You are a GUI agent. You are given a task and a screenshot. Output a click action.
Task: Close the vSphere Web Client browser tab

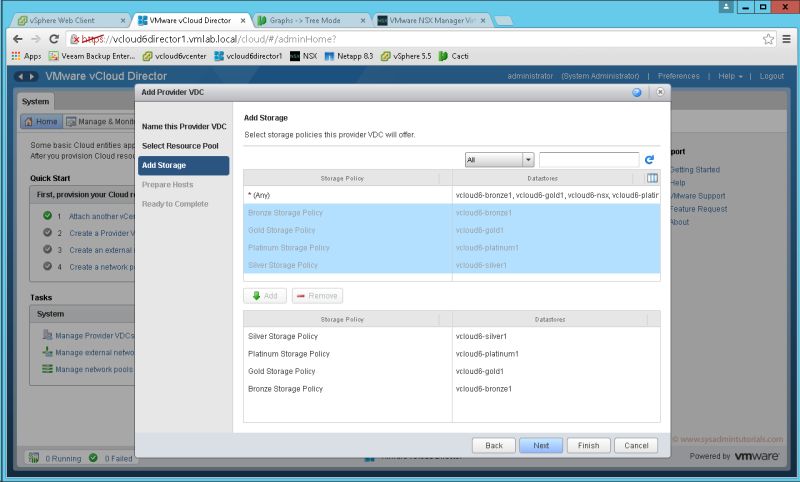[x=123, y=20]
